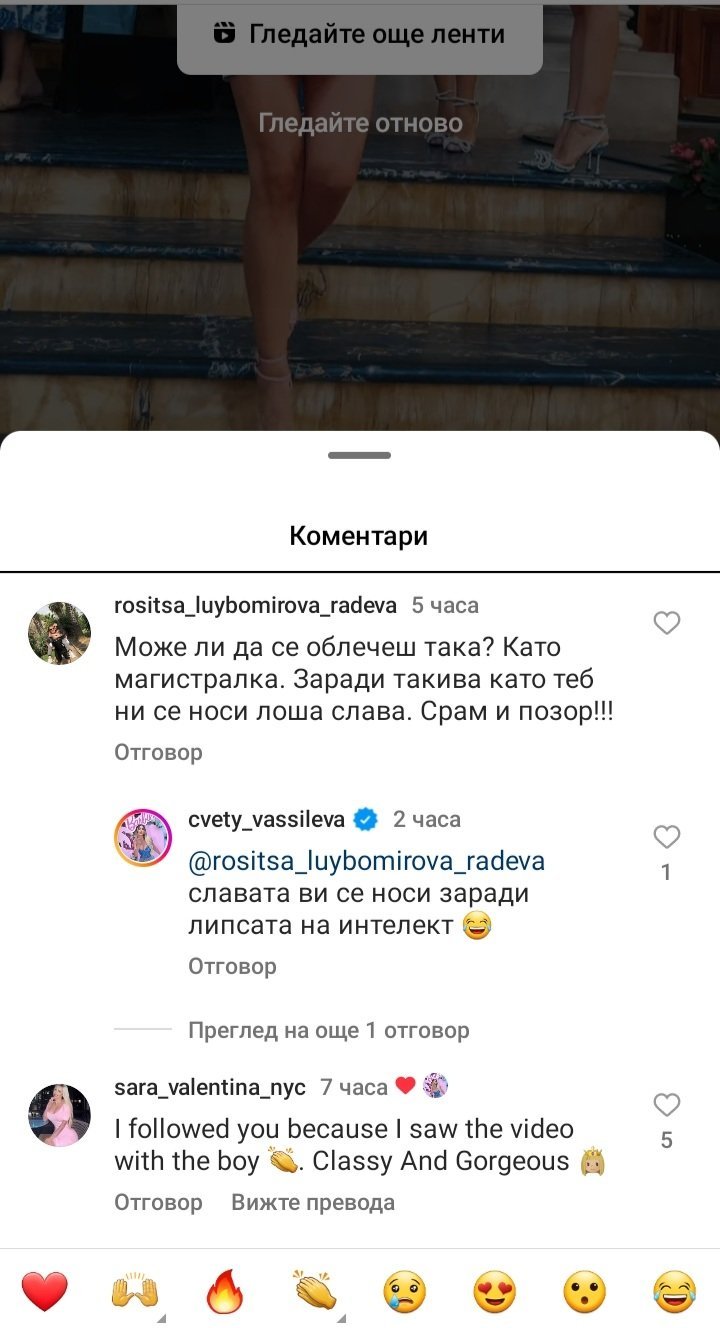
Task: Open sara_valentina_nyc's avatar
Action: point(59,1115)
